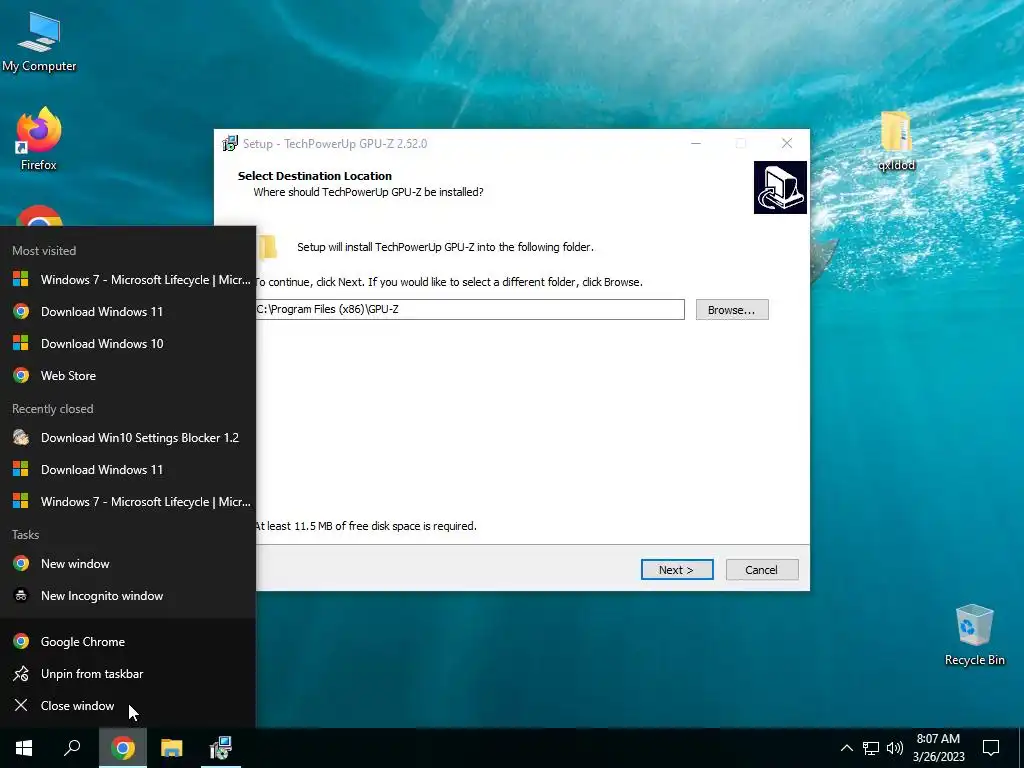The image size is (1024, 768).
Task: Click the setup title bar installer icon
Action: pos(230,143)
